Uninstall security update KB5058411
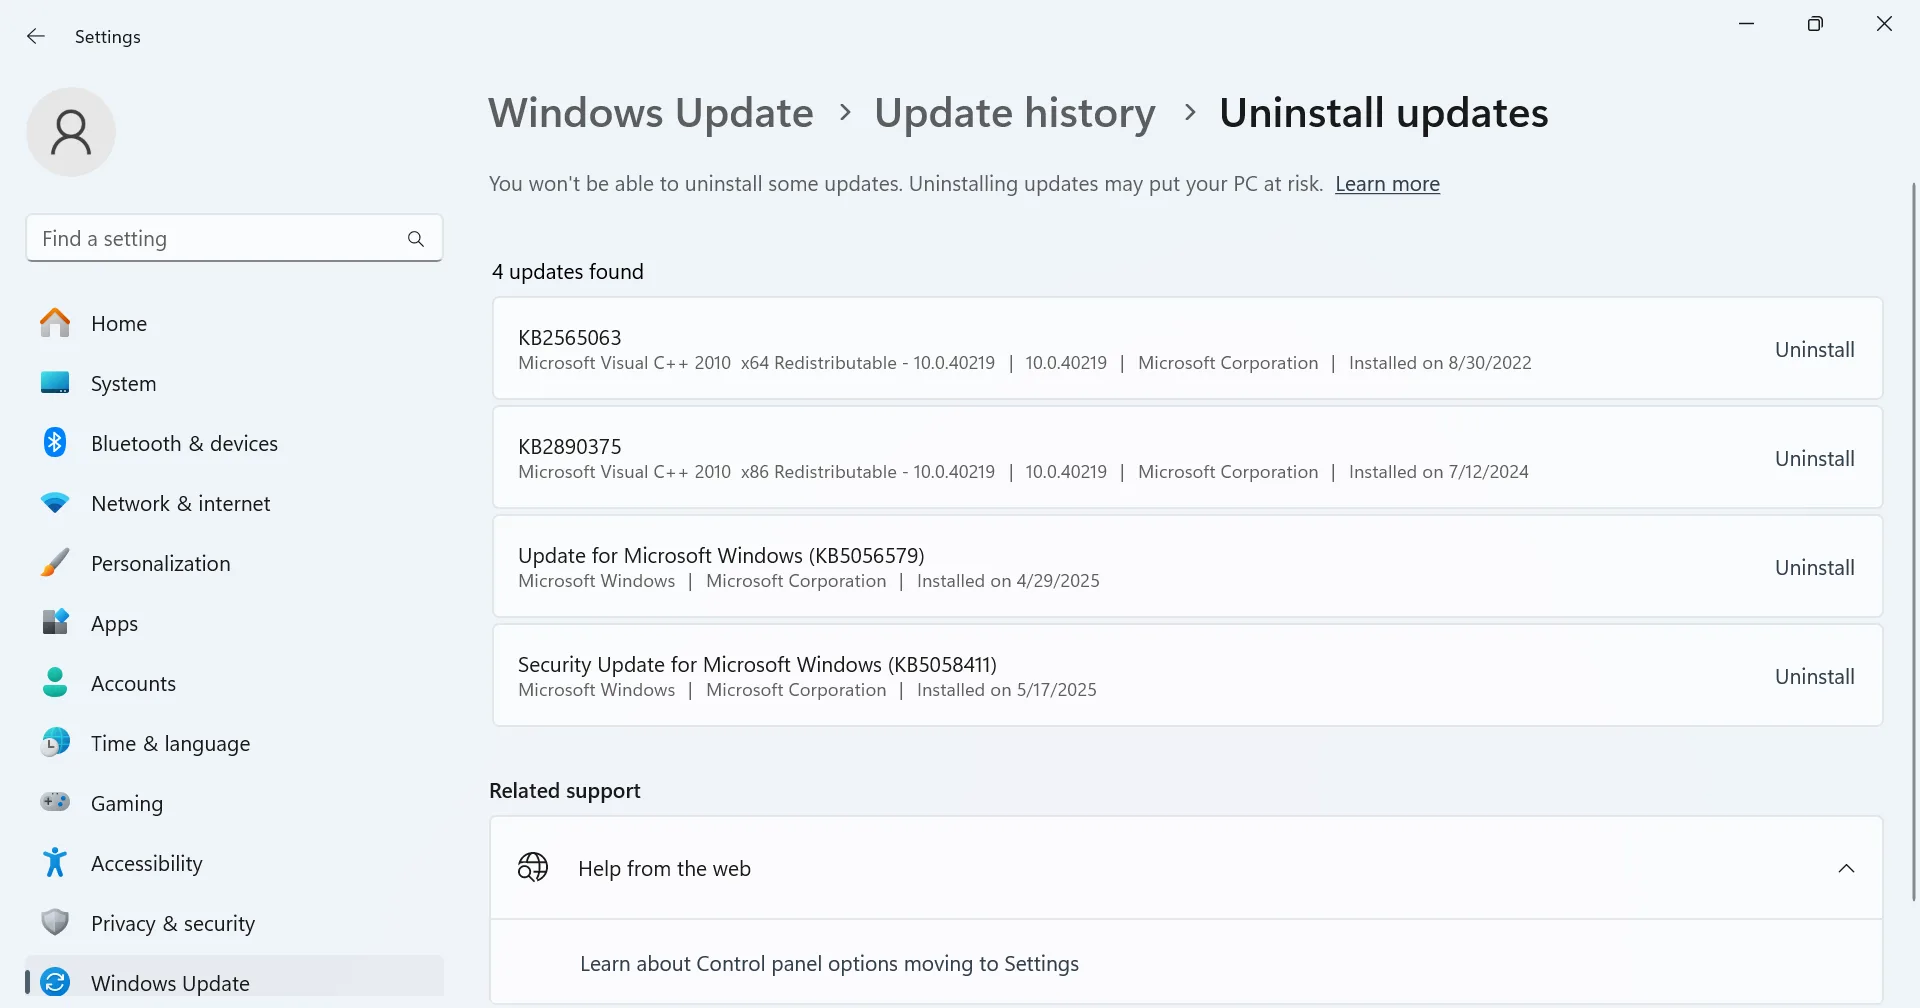Image resolution: width=1920 pixels, height=1008 pixels. [1814, 677]
